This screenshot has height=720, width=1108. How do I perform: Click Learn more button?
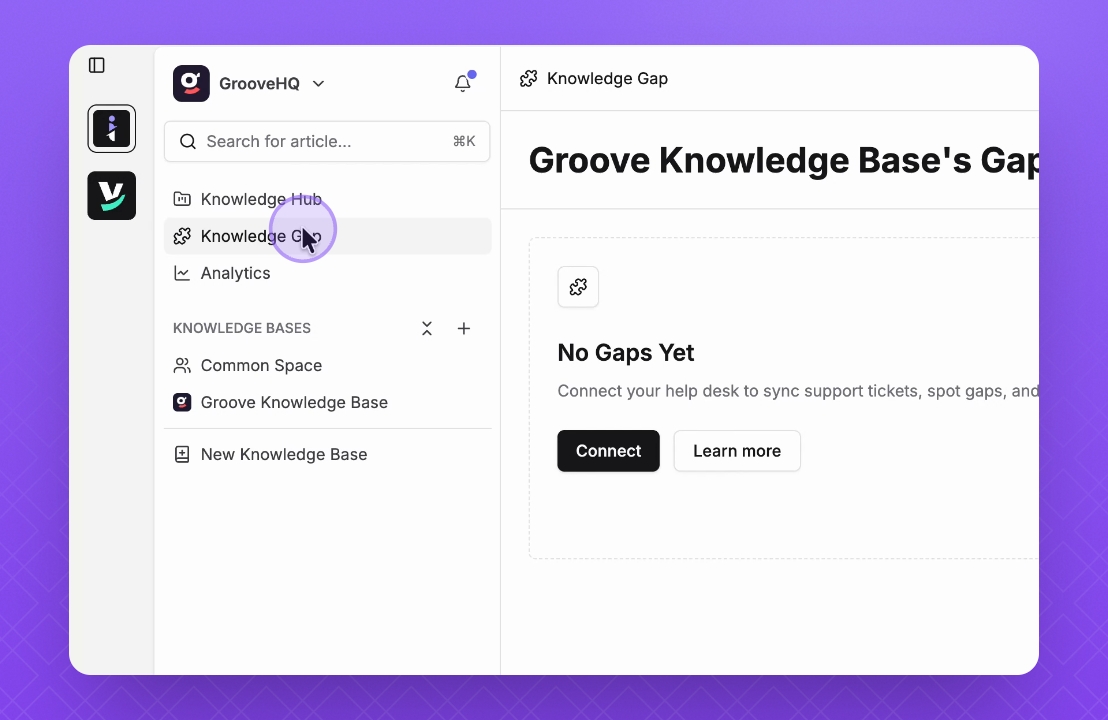click(737, 451)
